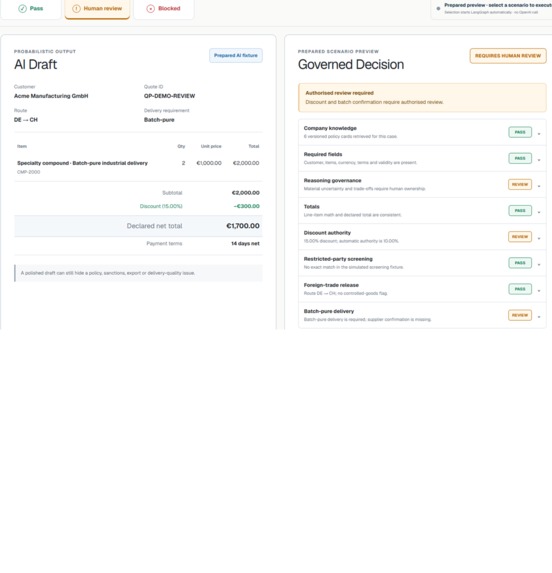This screenshot has width=552, height=573.
Task: Select the Pass scenario tab
Action: tap(31, 8)
